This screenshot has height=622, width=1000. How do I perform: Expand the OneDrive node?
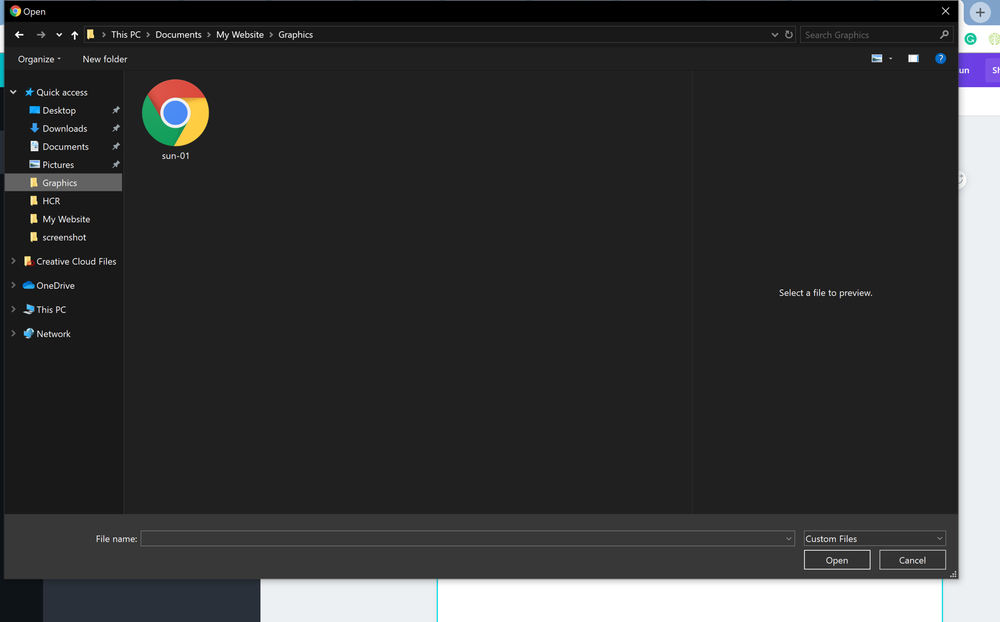(13, 285)
